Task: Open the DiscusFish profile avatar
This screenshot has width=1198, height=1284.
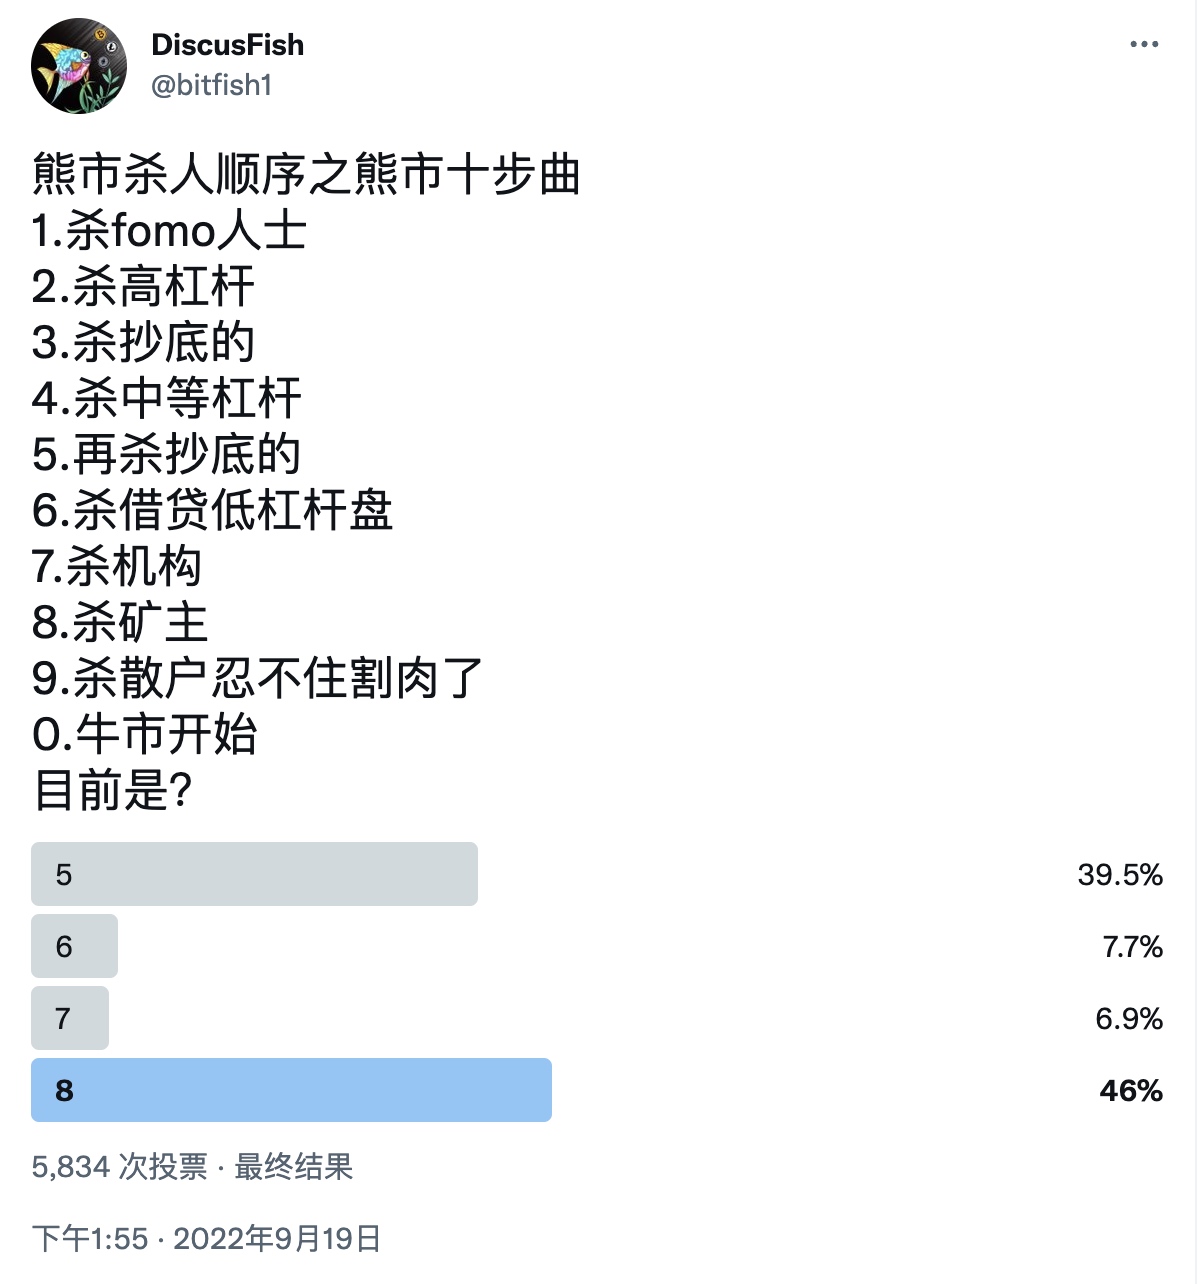Action: pos(79,65)
